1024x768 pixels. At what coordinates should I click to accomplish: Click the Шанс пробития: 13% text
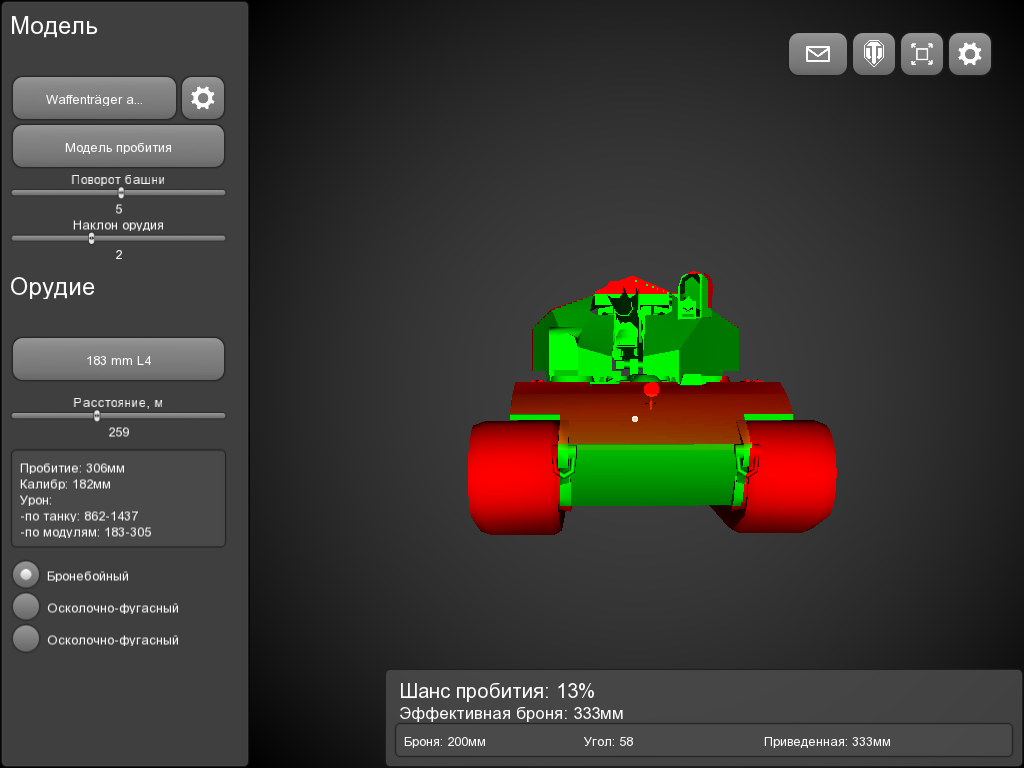coord(497,691)
